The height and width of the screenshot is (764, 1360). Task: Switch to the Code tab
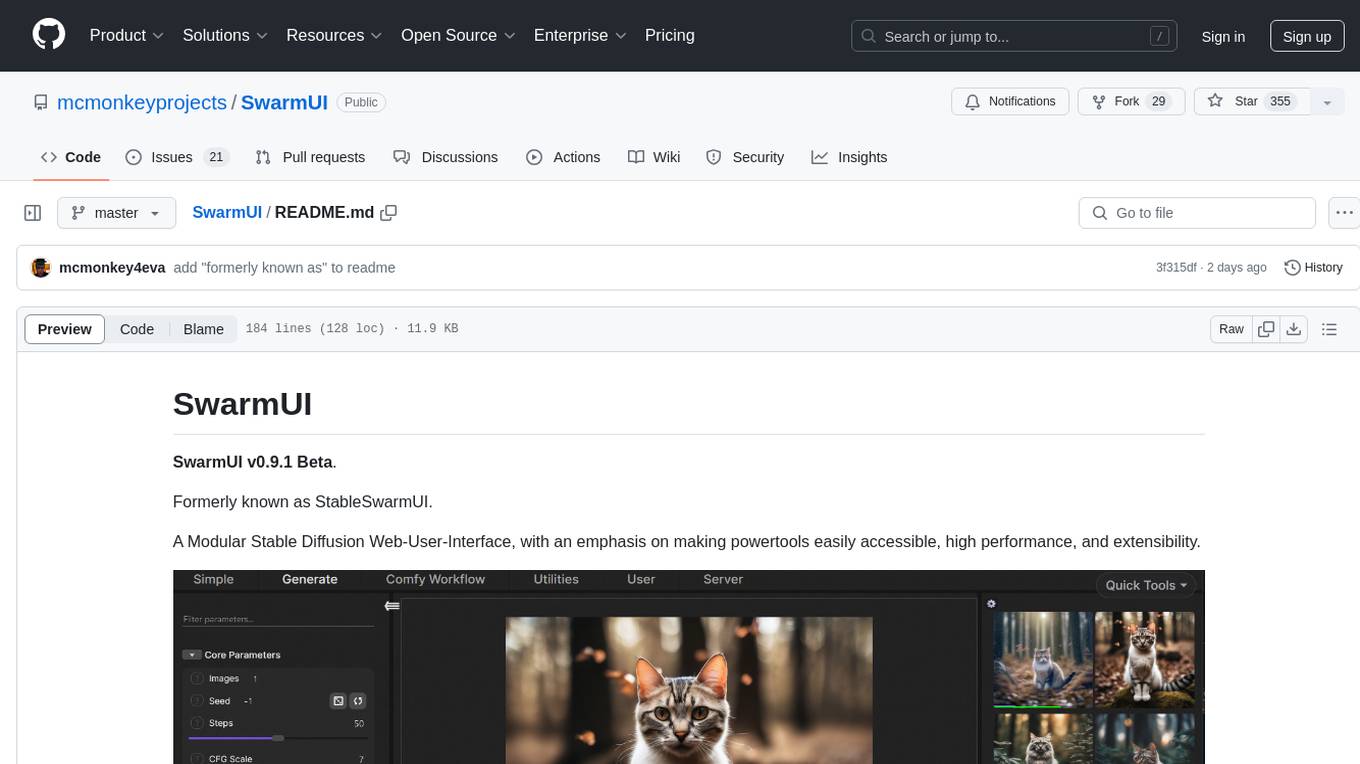71,157
